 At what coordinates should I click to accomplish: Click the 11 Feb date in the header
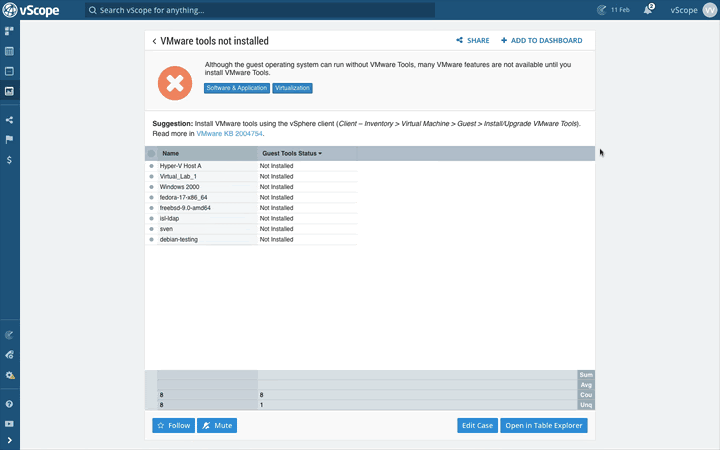pyautogui.click(x=620, y=10)
